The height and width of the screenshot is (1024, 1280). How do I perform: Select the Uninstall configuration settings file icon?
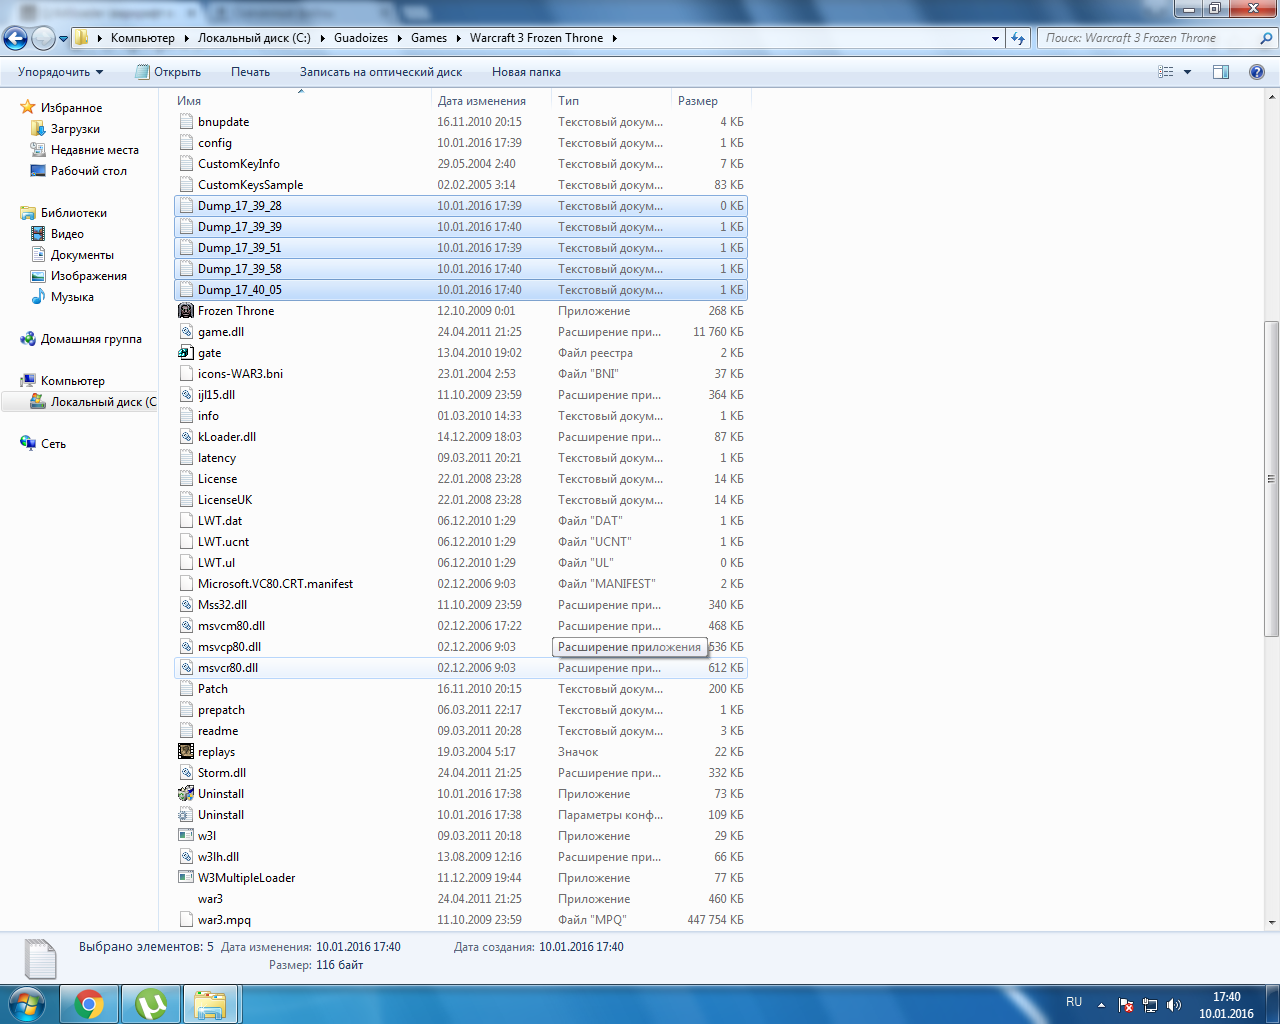186,815
